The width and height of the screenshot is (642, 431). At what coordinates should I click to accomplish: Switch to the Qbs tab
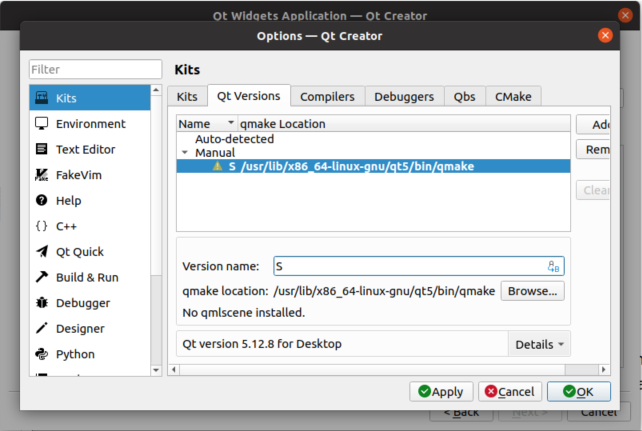pos(465,97)
